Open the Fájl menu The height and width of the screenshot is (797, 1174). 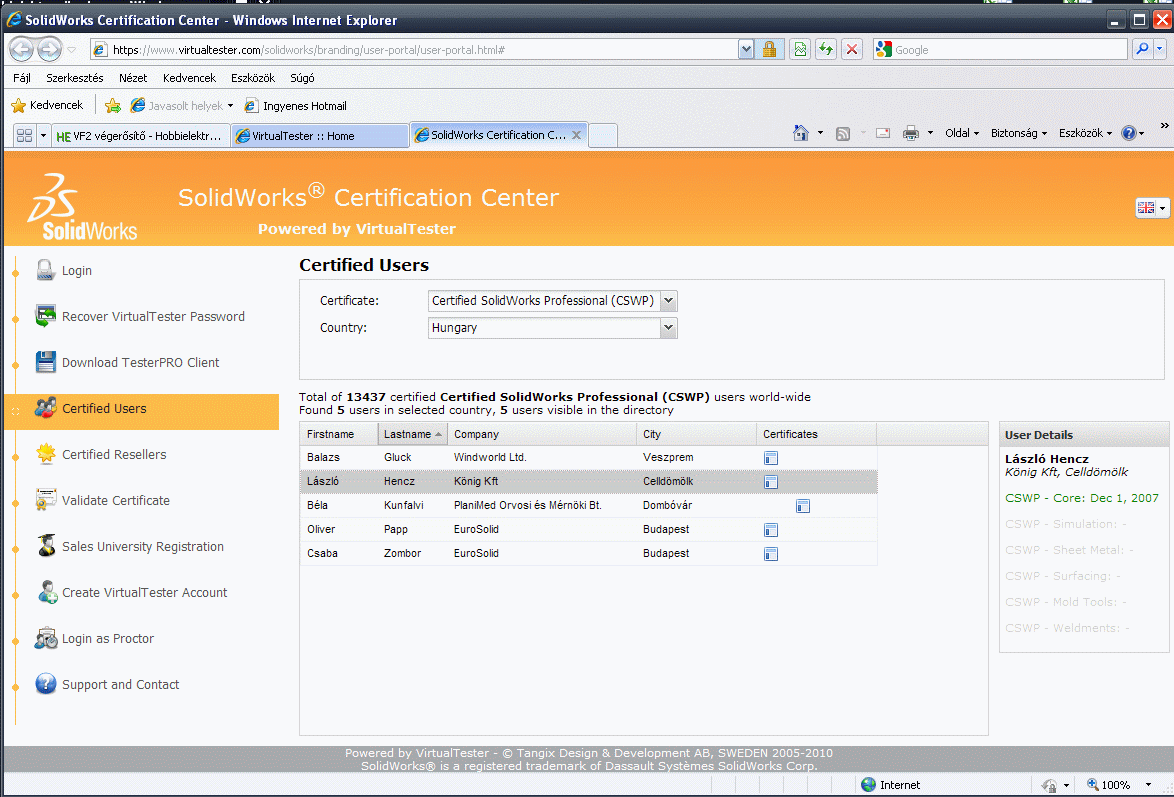[22, 78]
